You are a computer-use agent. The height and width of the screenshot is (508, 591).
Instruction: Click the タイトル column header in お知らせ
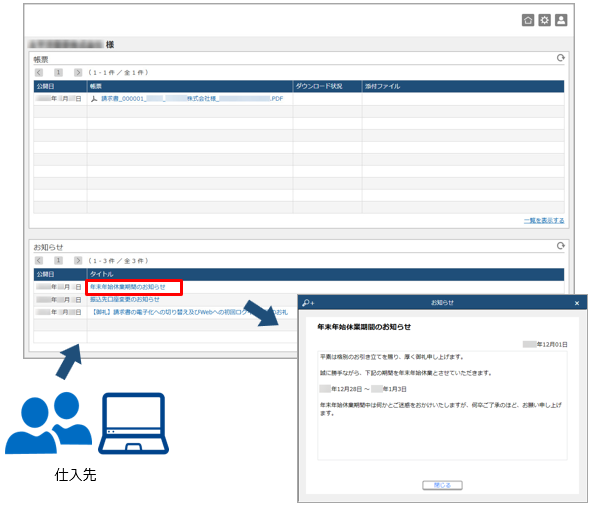pyautogui.click(x=326, y=274)
